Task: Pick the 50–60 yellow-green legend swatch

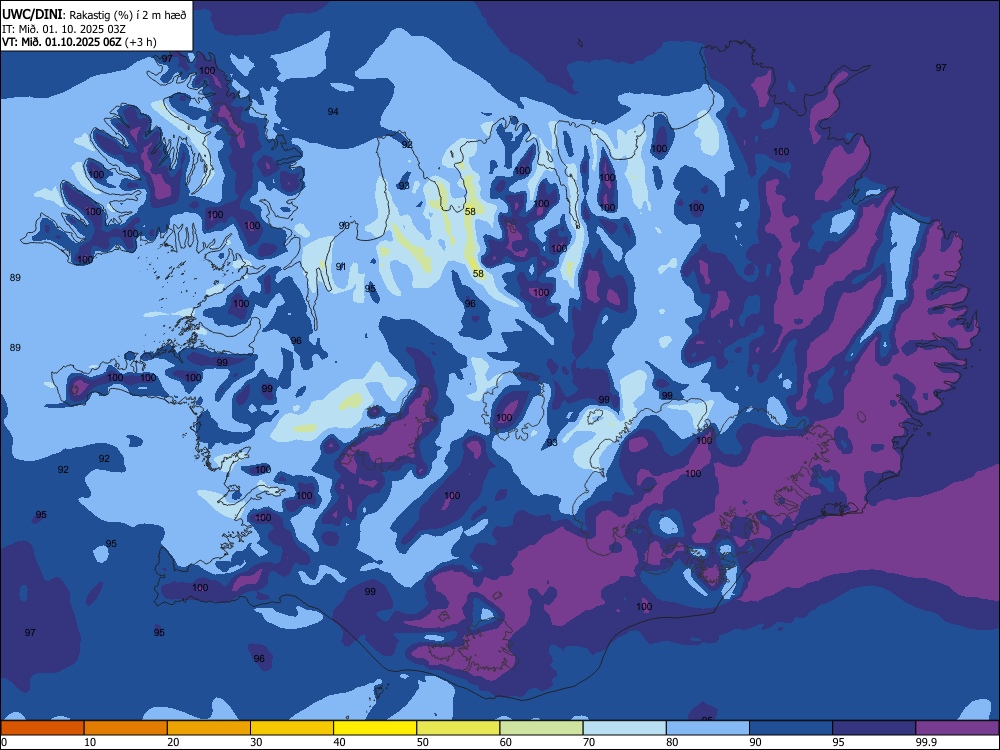Action: (458, 728)
